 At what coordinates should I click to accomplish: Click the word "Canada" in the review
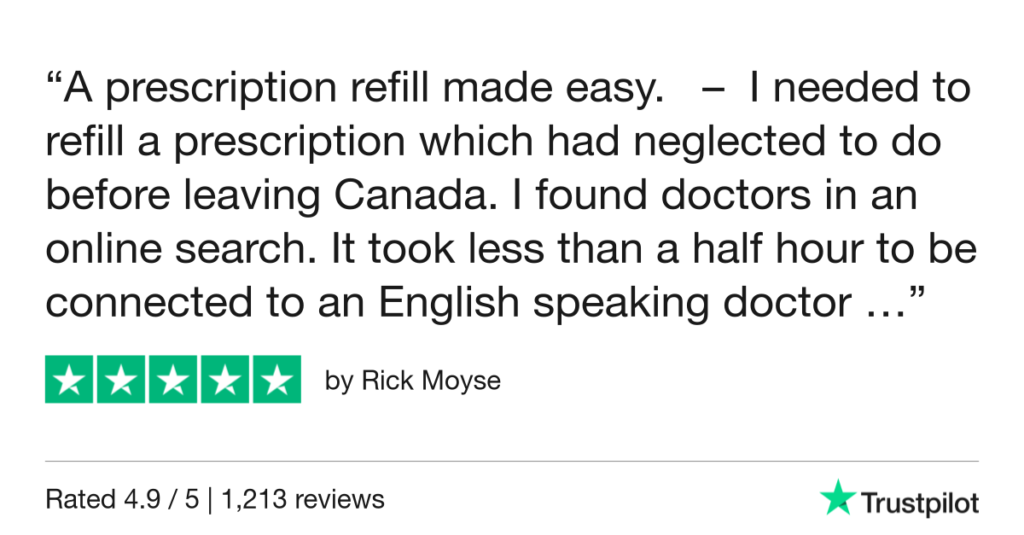(405, 197)
